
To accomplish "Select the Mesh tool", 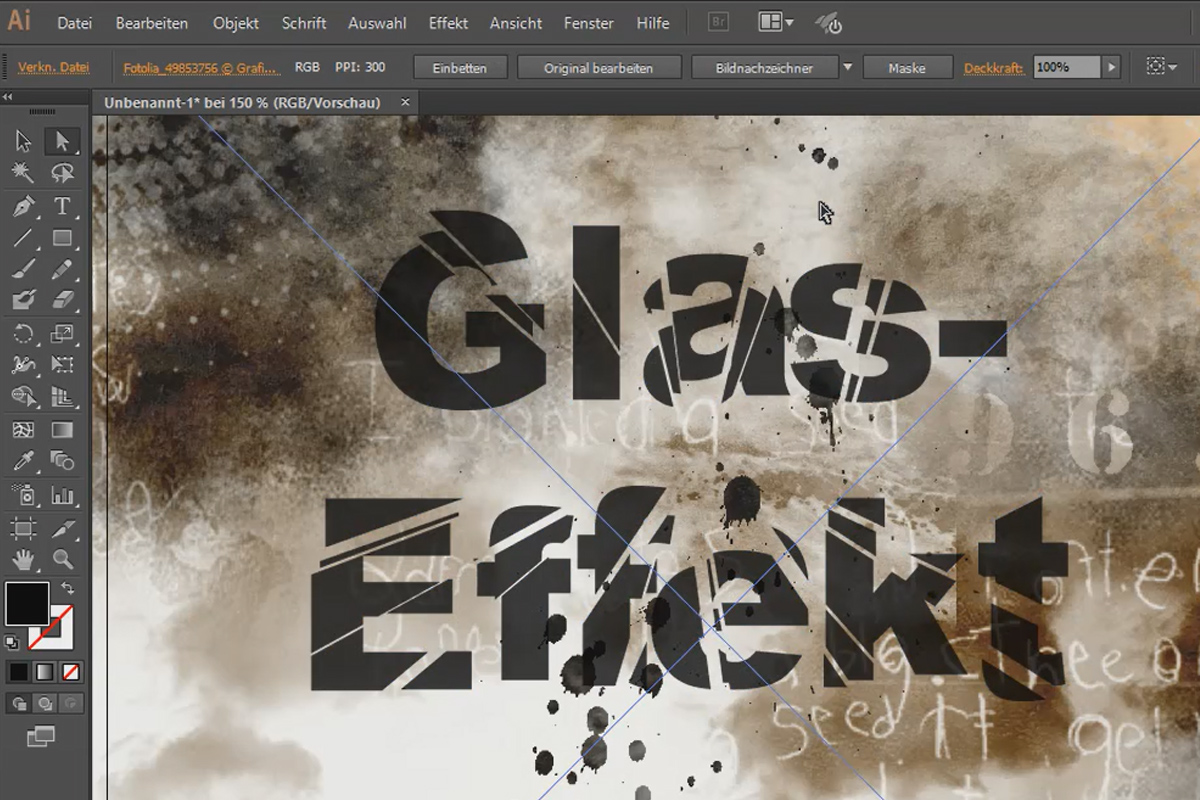I will coord(24,430).
